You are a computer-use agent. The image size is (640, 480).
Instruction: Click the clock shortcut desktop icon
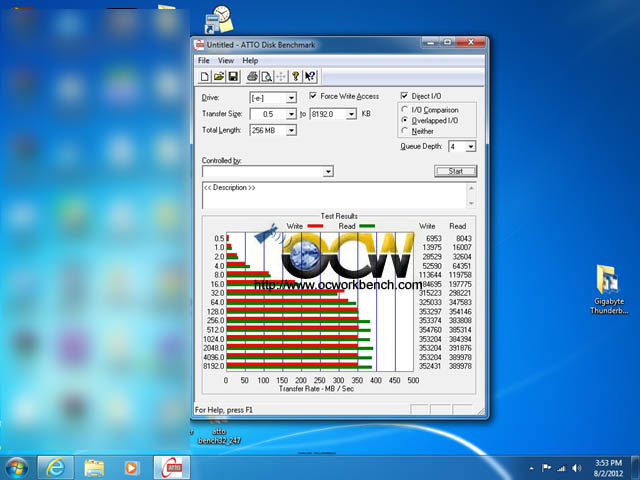218,20
